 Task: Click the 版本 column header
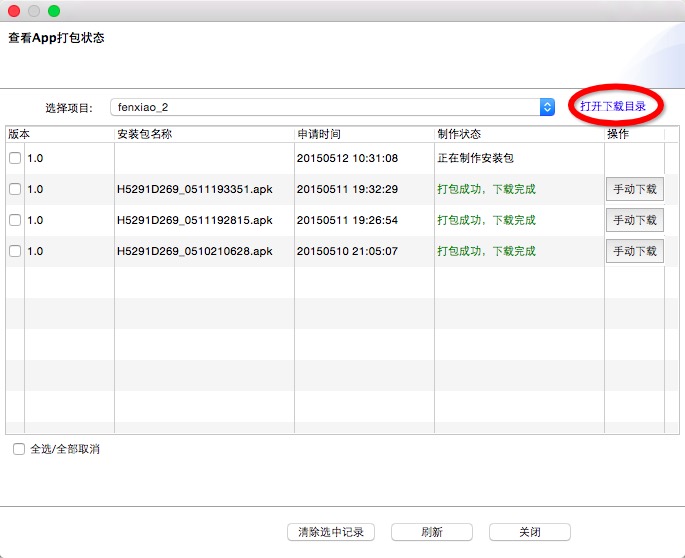point(19,134)
